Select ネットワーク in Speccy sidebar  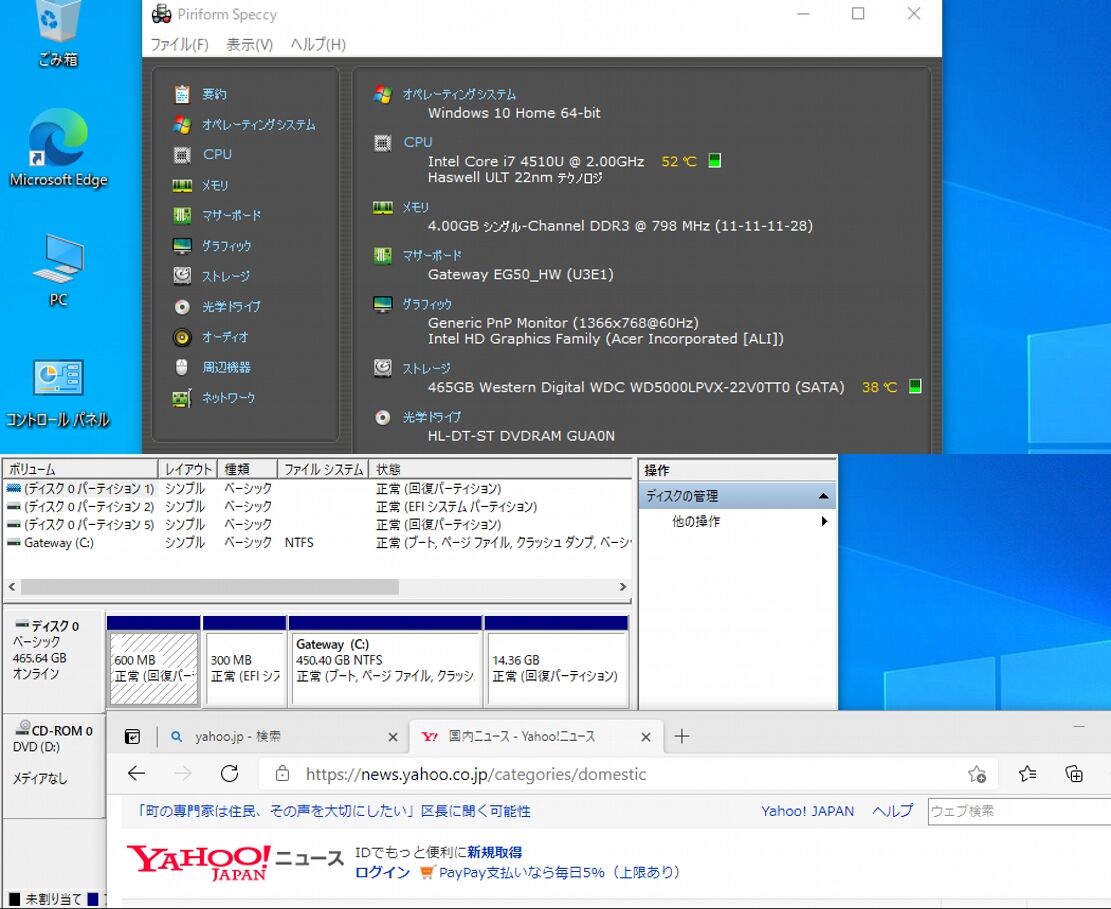[x=228, y=397]
